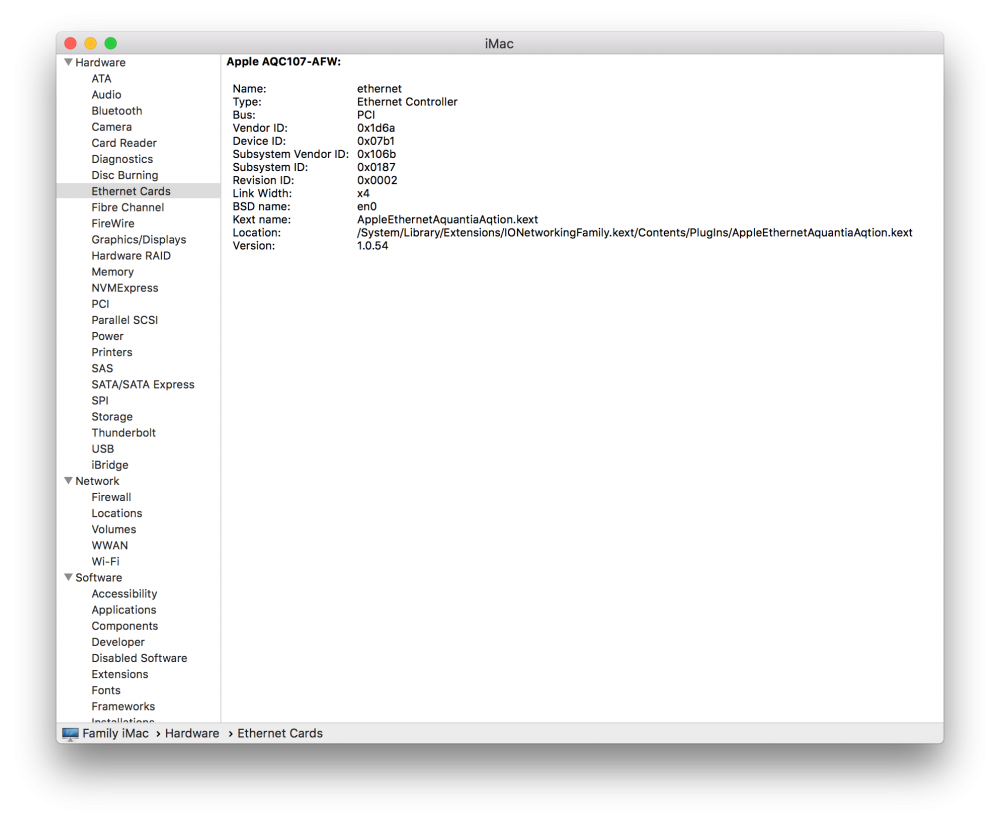Image resolution: width=1000 pixels, height=824 pixels.
Task: Select Printers in the sidebar
Action: pyautogui.click(x=112, y=352)
